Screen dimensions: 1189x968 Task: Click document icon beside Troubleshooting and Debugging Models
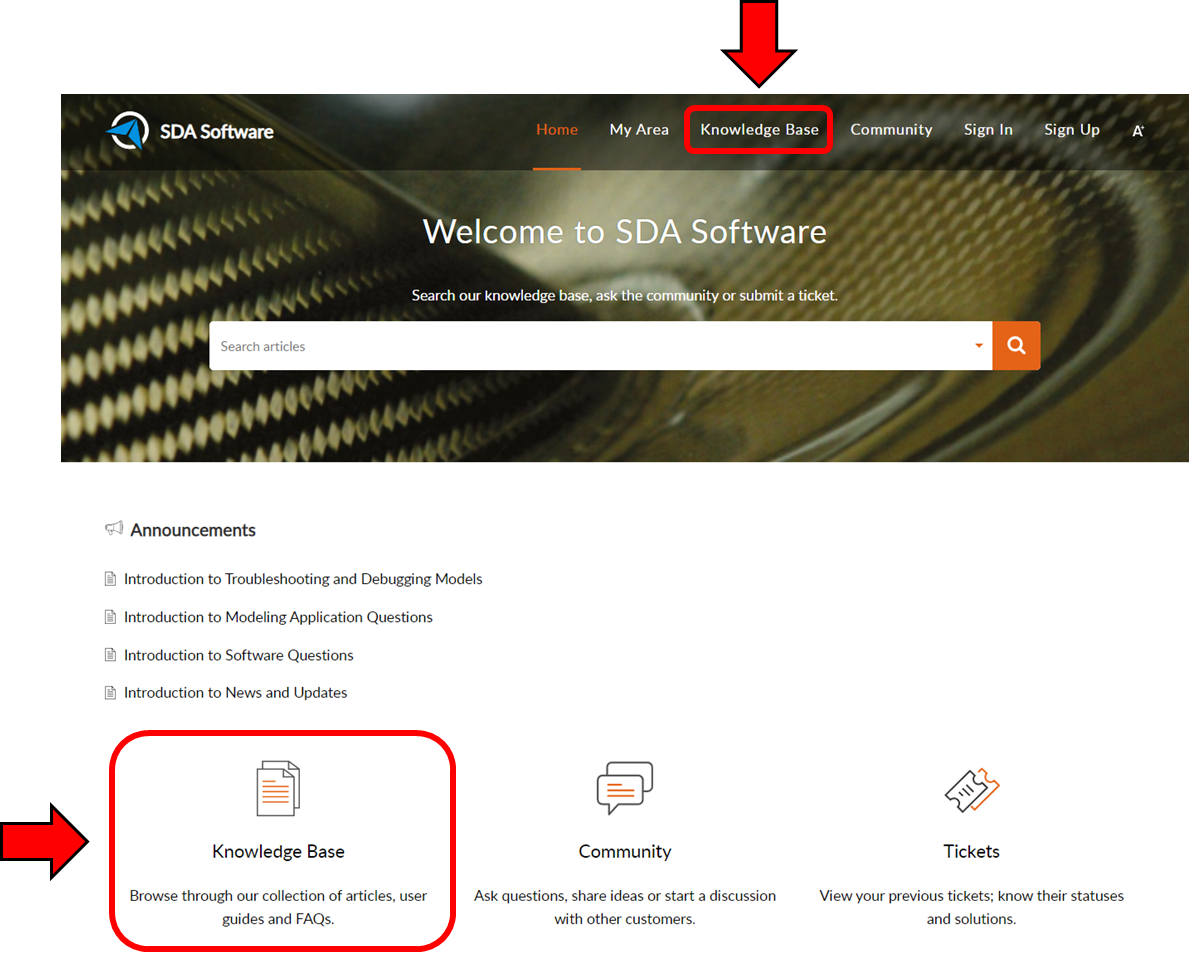point(111,579)
